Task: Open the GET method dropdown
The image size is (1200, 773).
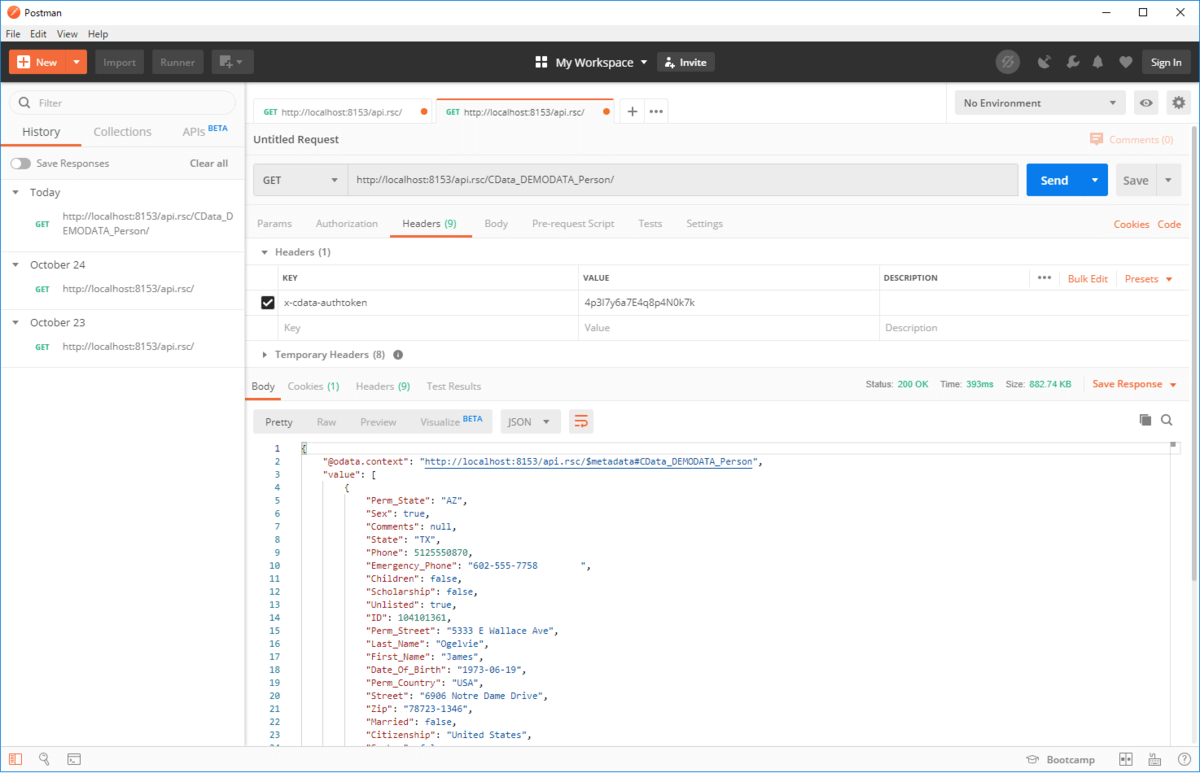Action: tap(300, 181)
